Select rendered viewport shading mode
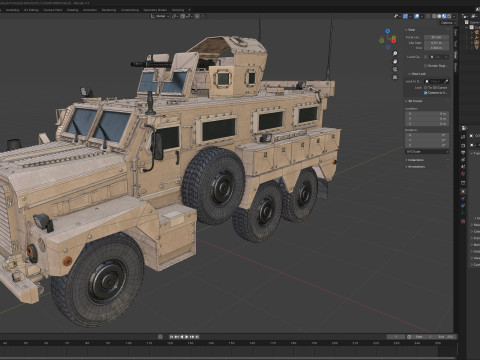This screenshot has height=360, width=480. pos(449,16)
